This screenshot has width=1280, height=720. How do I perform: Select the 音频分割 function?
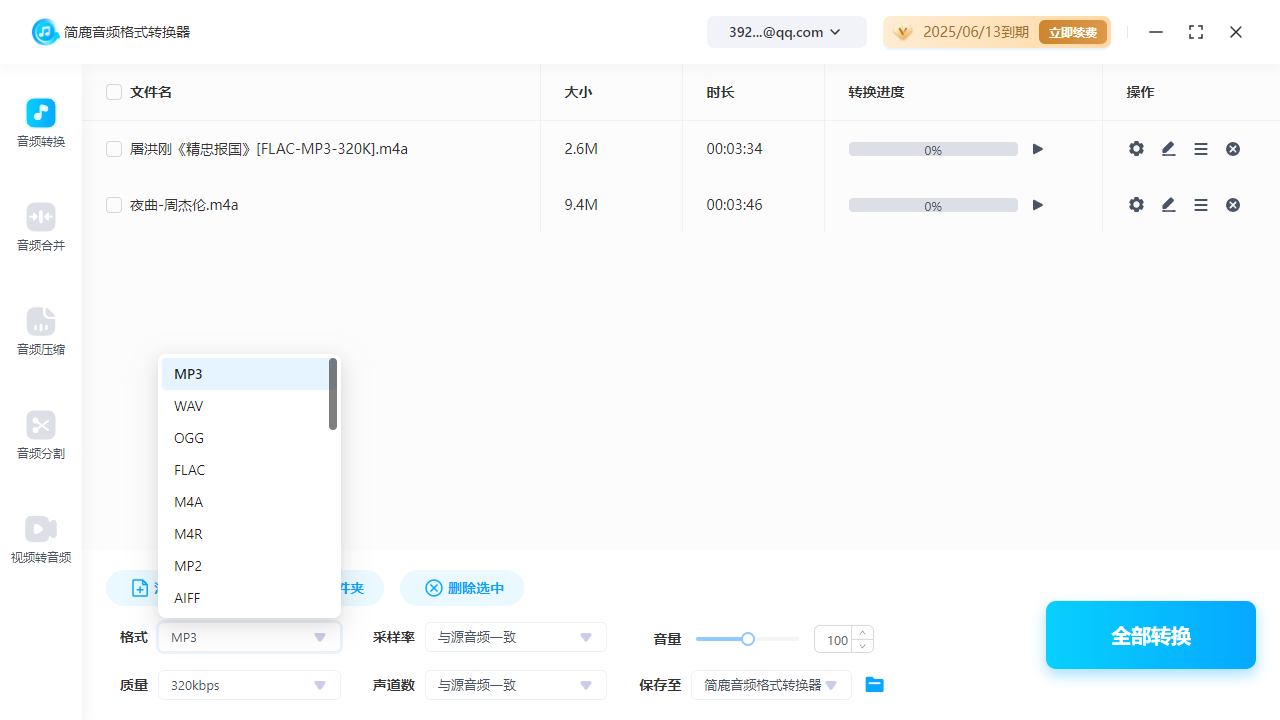[x=40, y=436]
